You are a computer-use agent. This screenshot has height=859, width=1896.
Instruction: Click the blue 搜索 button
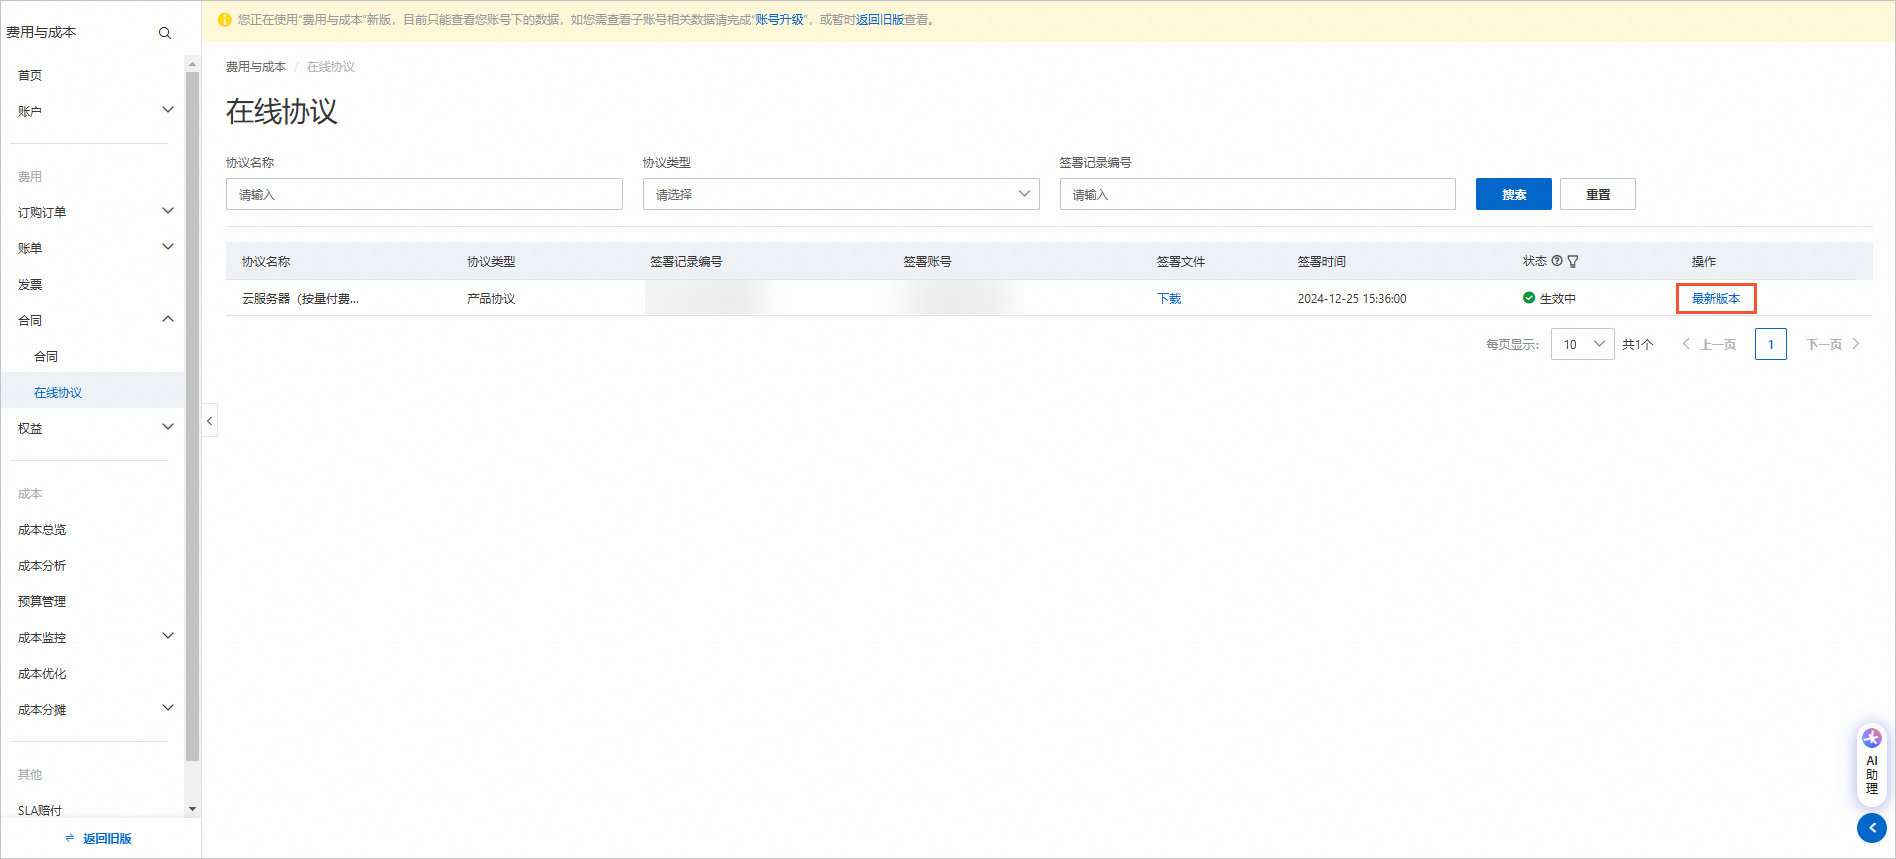[1513, 194]
